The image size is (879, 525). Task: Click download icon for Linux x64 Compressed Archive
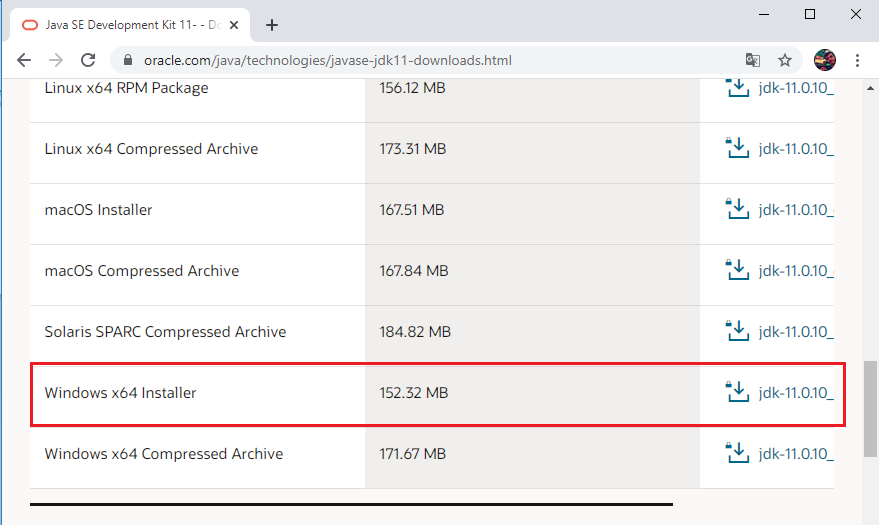[x=737, y=148]
